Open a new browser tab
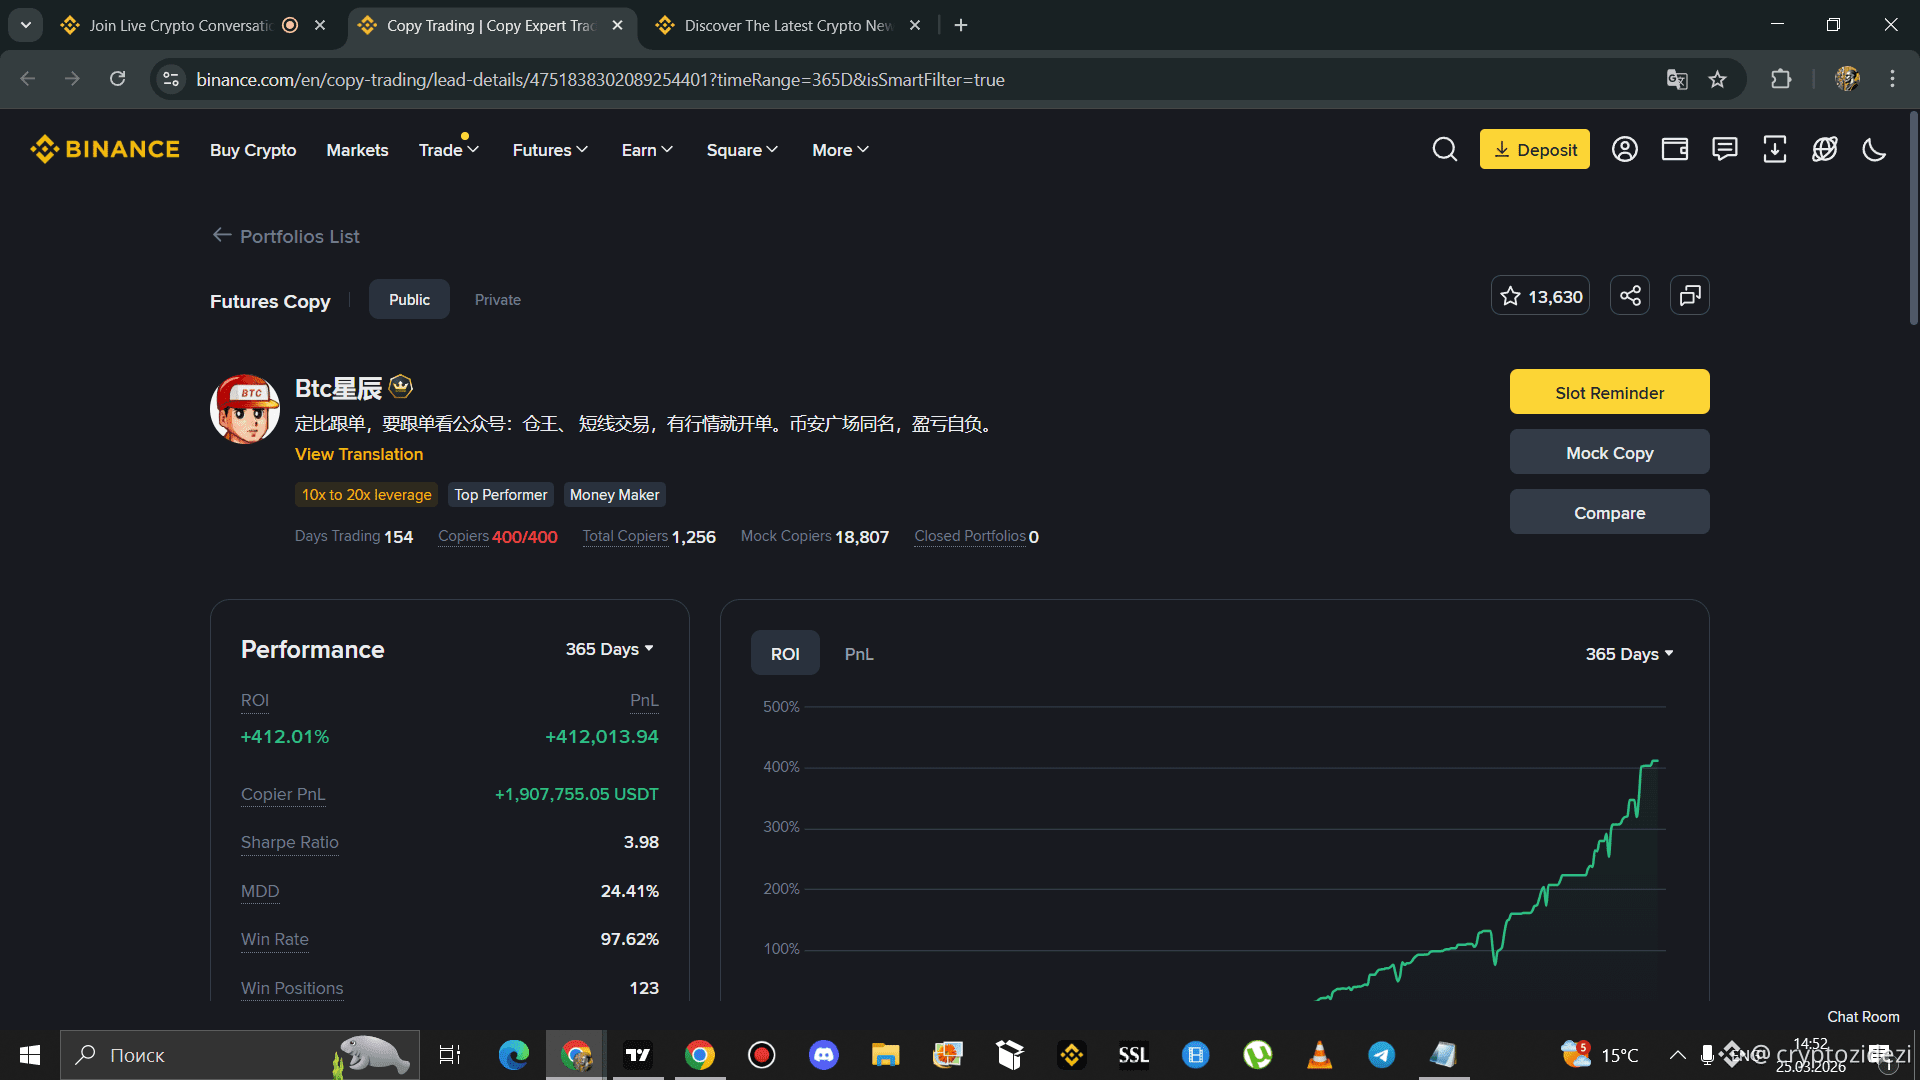1920x1080 pixels. 961,25
